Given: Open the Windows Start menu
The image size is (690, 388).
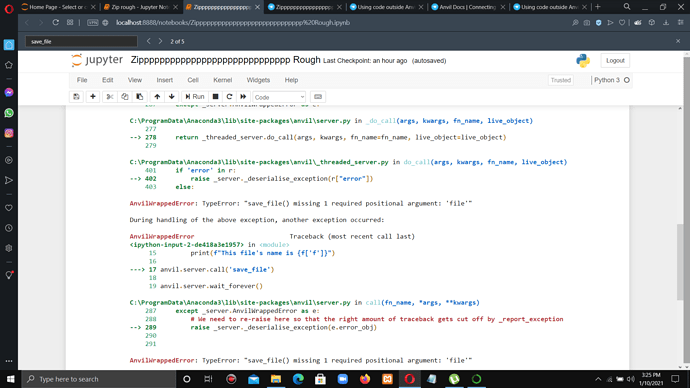Looking at the screenshot, I should [10, 379].
